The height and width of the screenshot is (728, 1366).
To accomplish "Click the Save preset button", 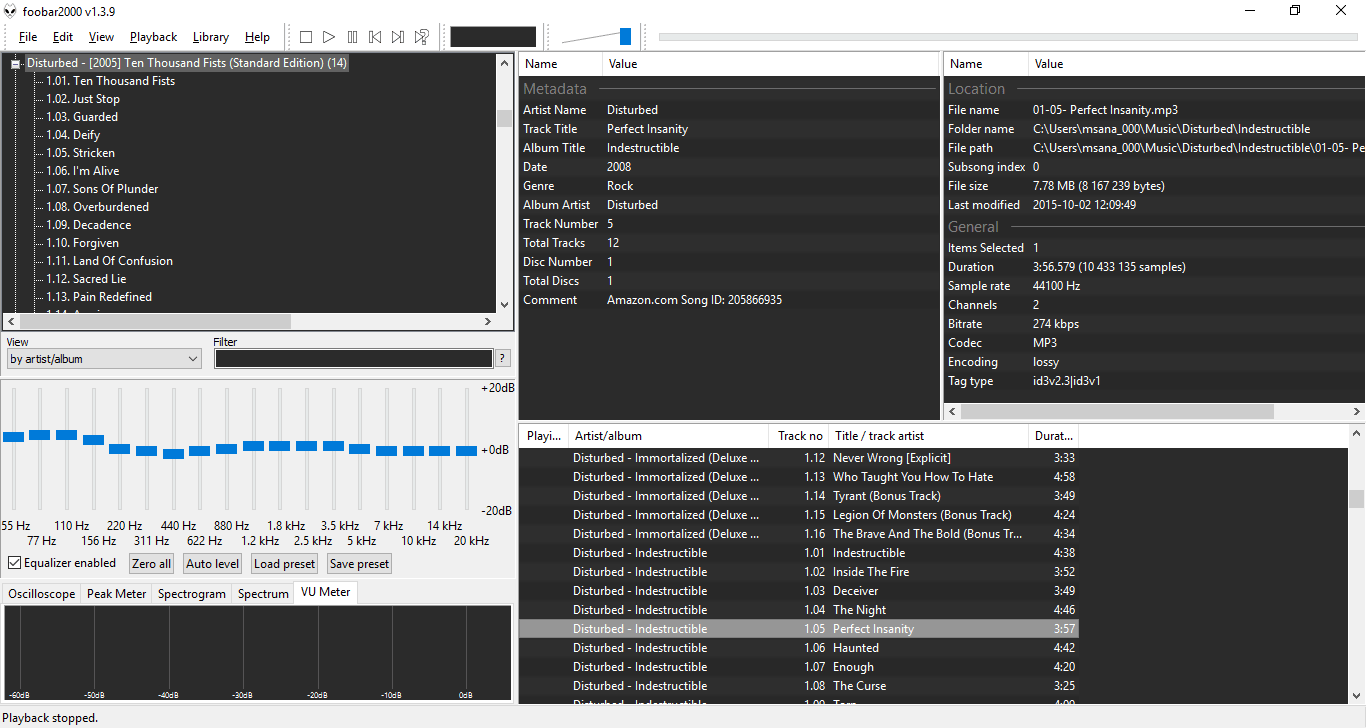I will [x=358, y=563].
